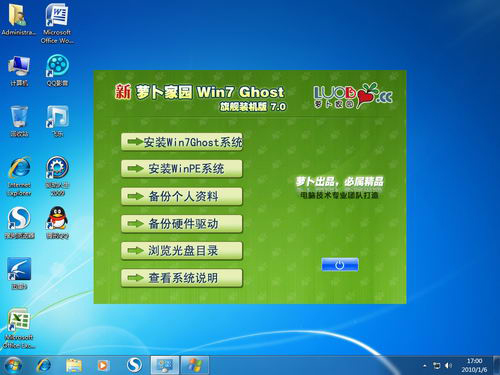The height and width of the screenshot is (375, 500).
Task: Click the Sogou browser taskbar icon
Action: point(134,365)
